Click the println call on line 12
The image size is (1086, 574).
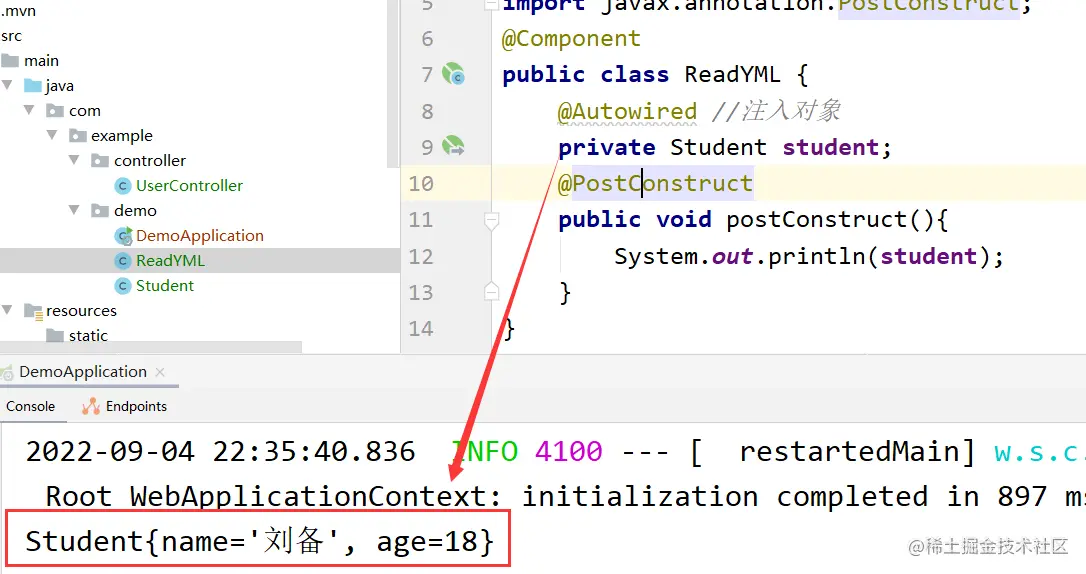pyautogui.click(x=817, y=257)
